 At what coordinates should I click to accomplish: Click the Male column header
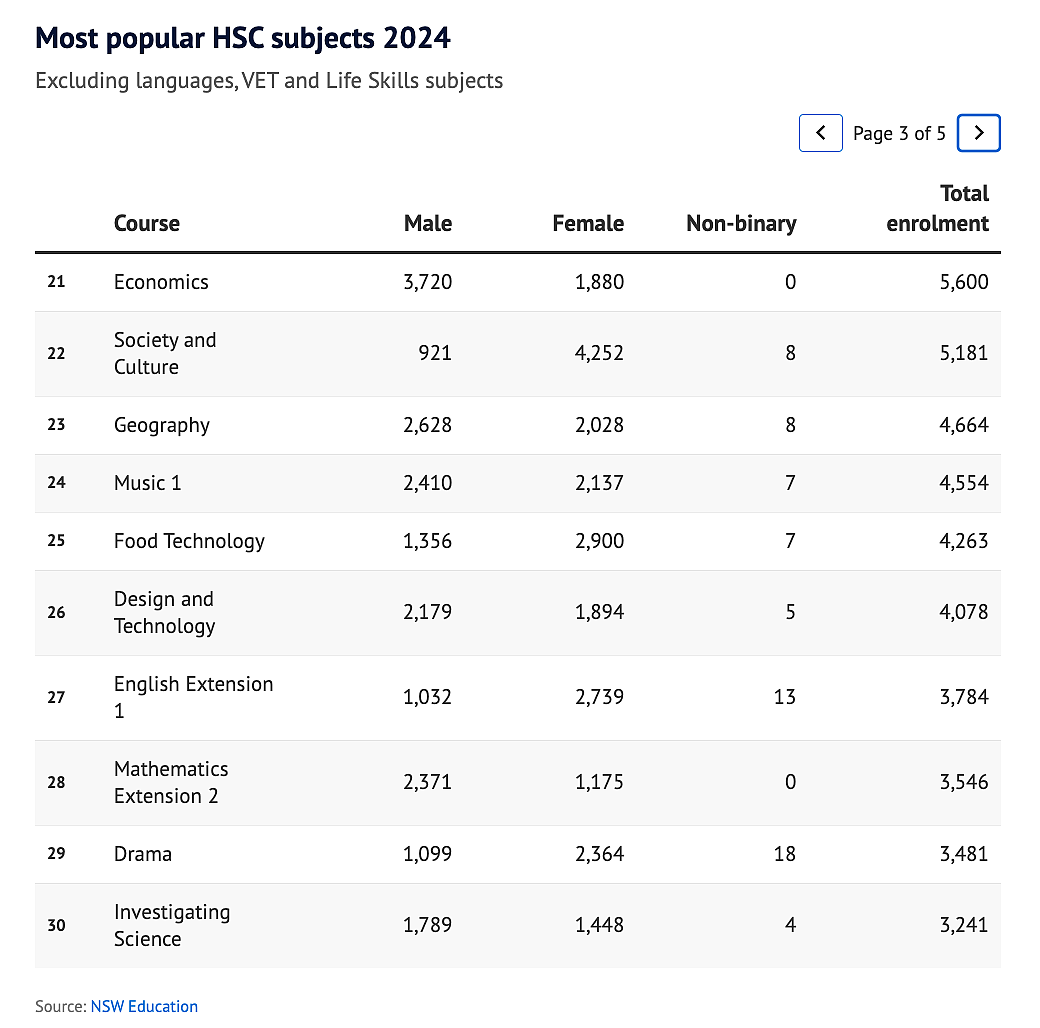point(428,224)
